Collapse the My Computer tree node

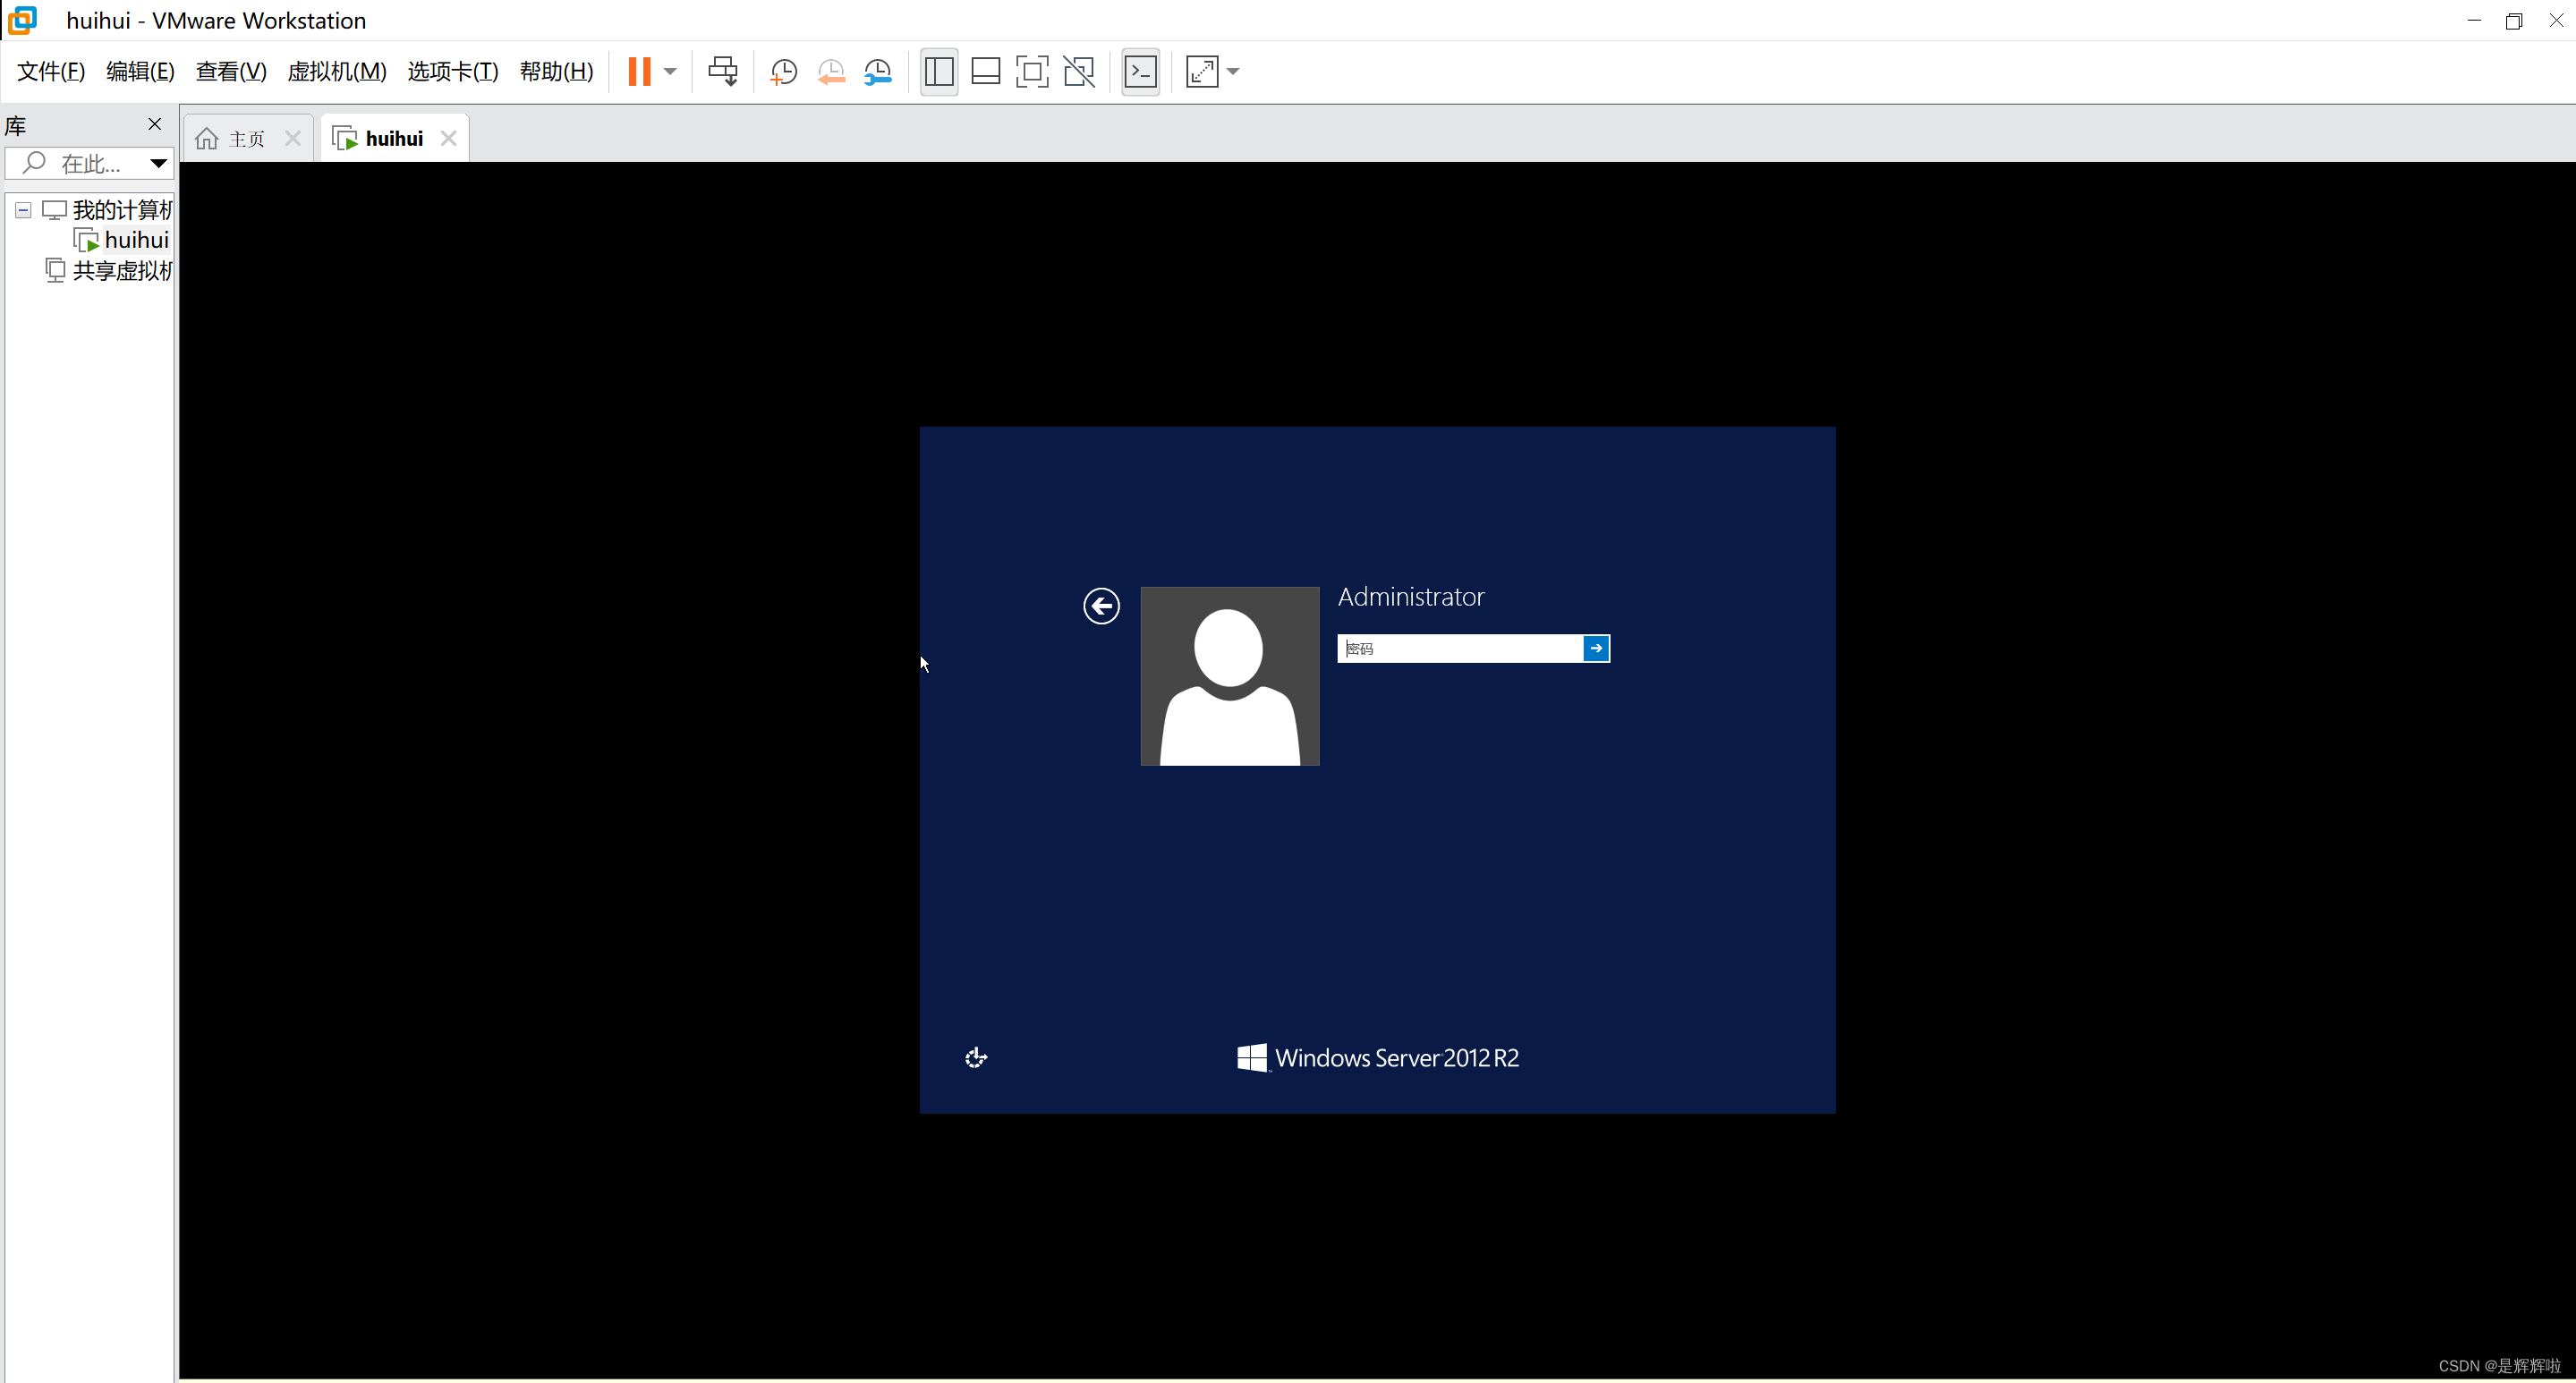coord(23,210)
